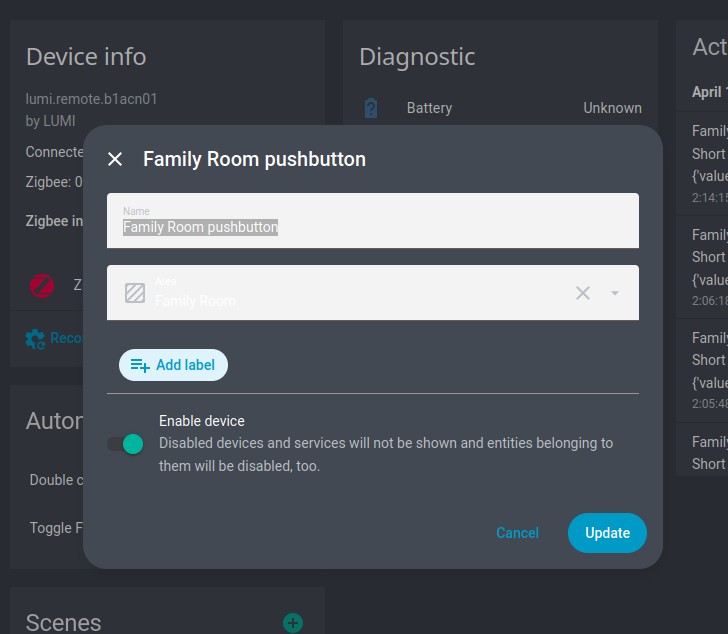728x634 pixels.
Task: Clear the Family Room area selection
Action: click(583, 293)
